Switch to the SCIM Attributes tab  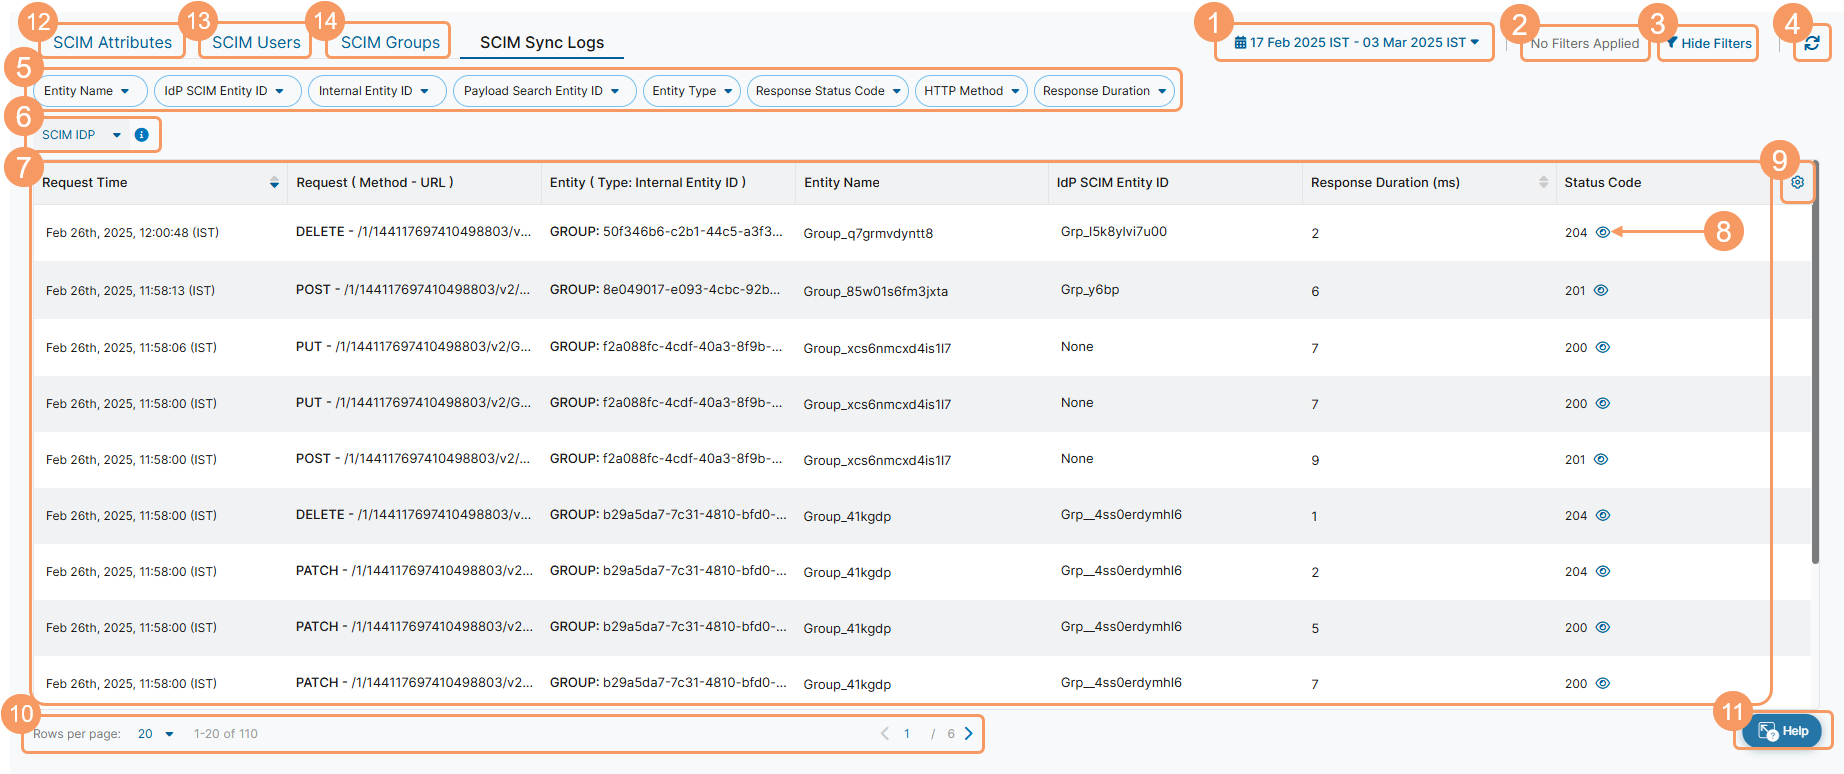(112, 42)
